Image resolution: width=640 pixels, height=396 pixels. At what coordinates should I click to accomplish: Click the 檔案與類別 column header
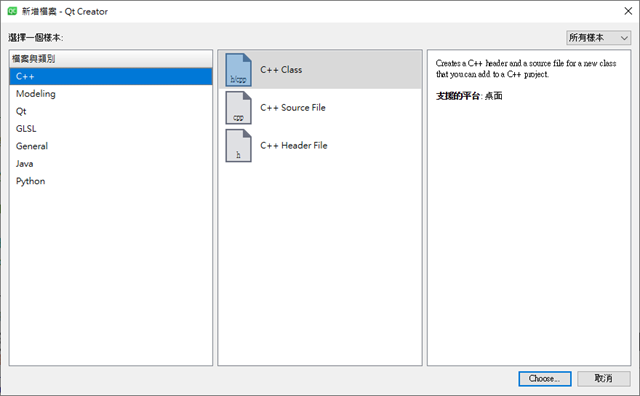click(111, 59)
